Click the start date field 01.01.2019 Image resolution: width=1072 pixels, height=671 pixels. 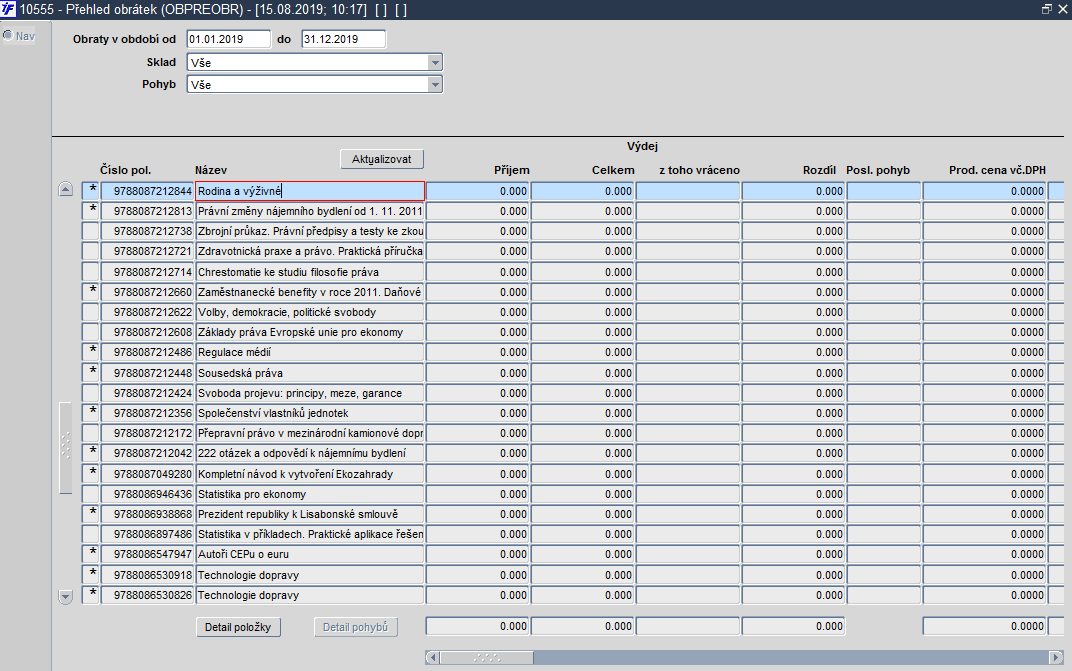point(229,39)
